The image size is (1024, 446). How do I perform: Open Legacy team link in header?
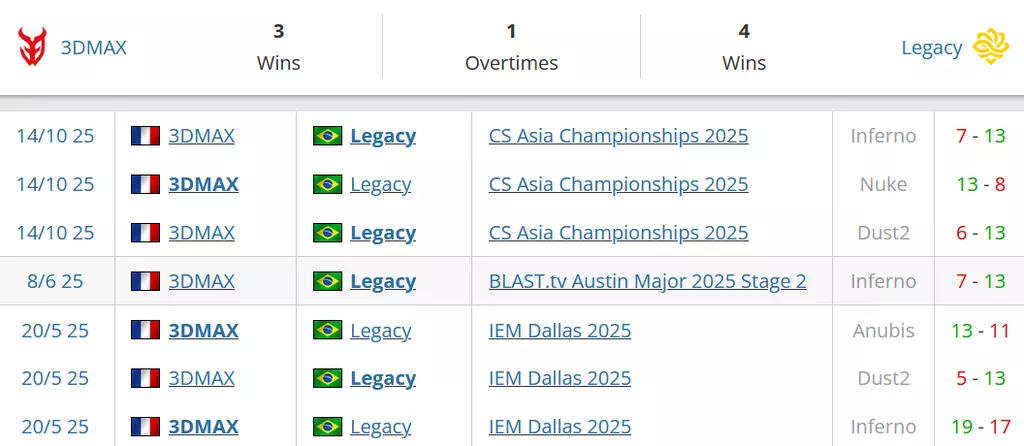pos(931,47)
